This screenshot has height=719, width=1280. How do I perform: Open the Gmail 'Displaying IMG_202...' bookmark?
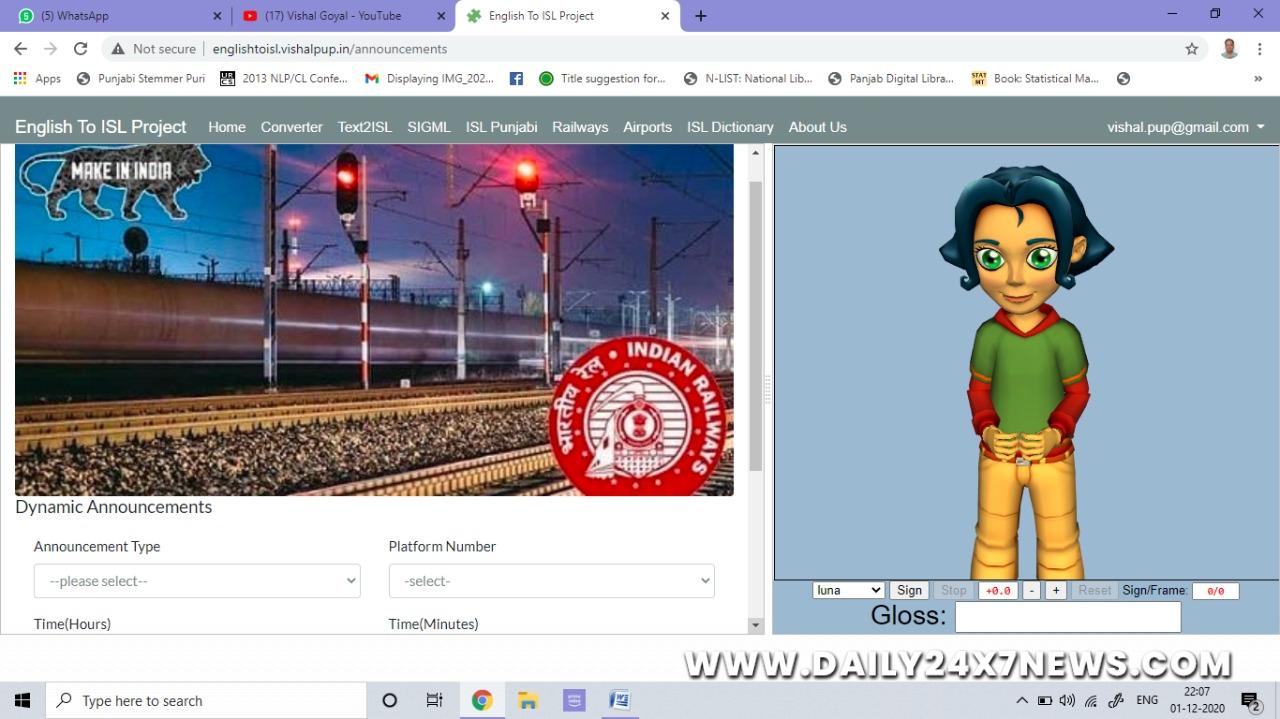pos(429,78)
